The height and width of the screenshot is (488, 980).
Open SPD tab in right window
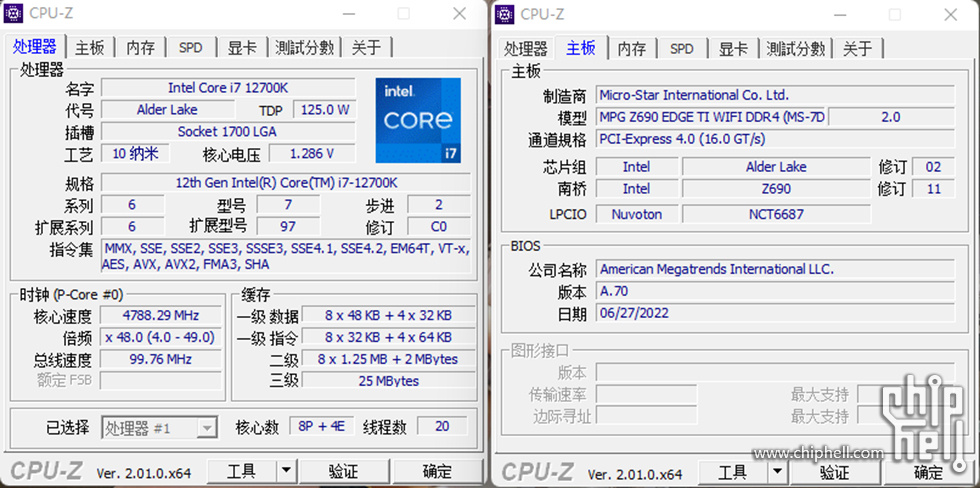pos(682,48)
